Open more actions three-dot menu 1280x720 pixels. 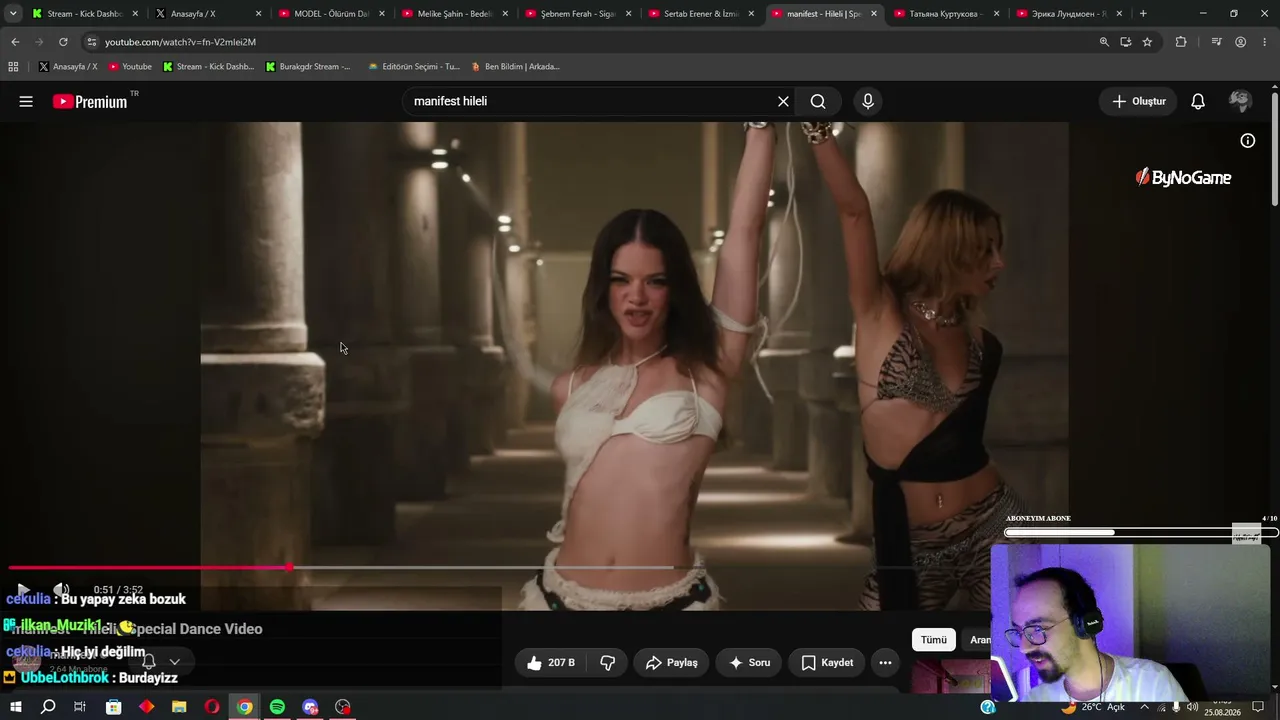pos(885,662)
